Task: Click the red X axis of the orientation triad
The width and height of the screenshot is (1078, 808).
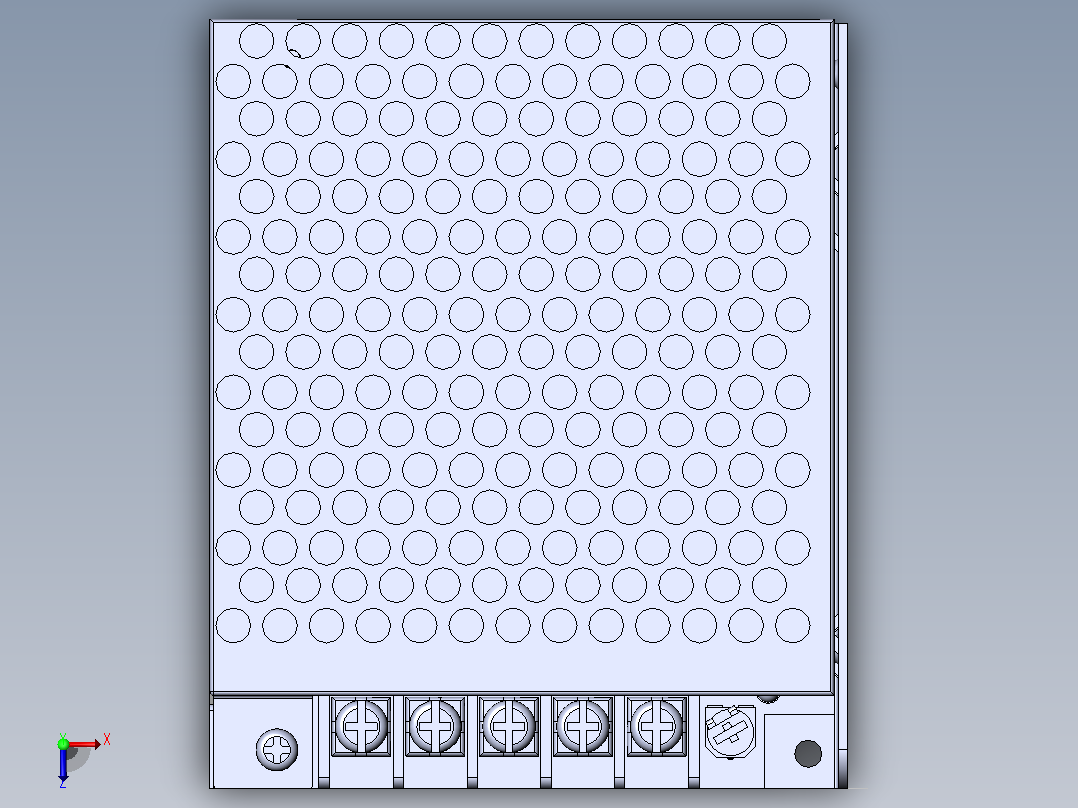Action: (x=85, y=744)
